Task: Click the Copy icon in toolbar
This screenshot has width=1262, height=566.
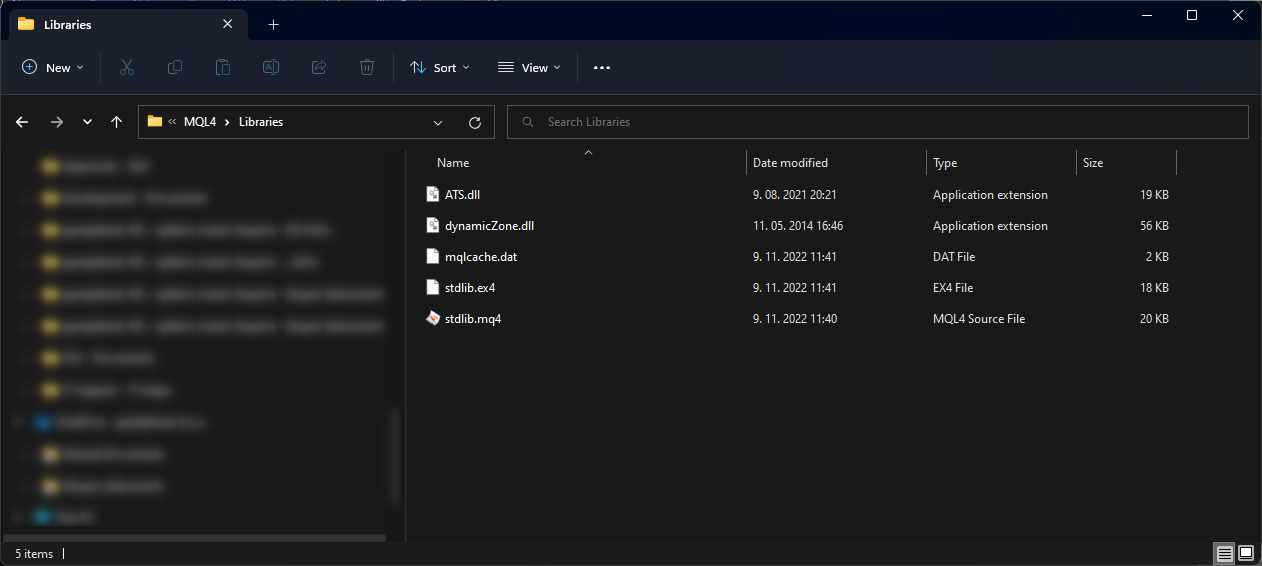Action: click(175, 67)
